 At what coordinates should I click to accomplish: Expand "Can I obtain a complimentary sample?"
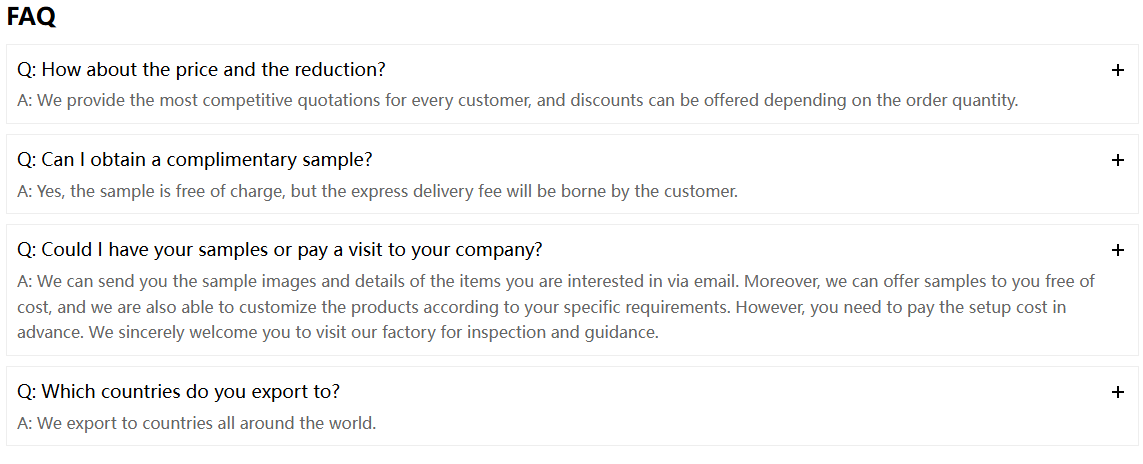tap(195, 160)
